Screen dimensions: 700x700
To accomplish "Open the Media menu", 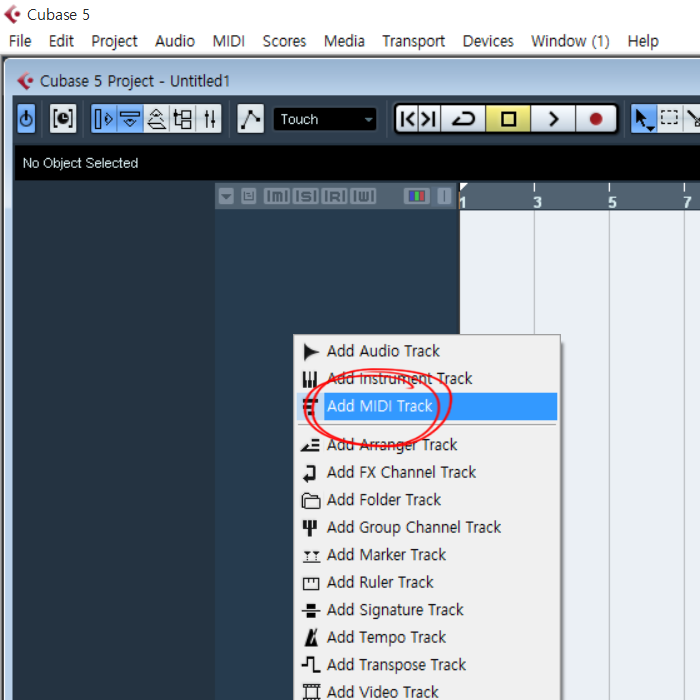I will click(x=344, y=41).
